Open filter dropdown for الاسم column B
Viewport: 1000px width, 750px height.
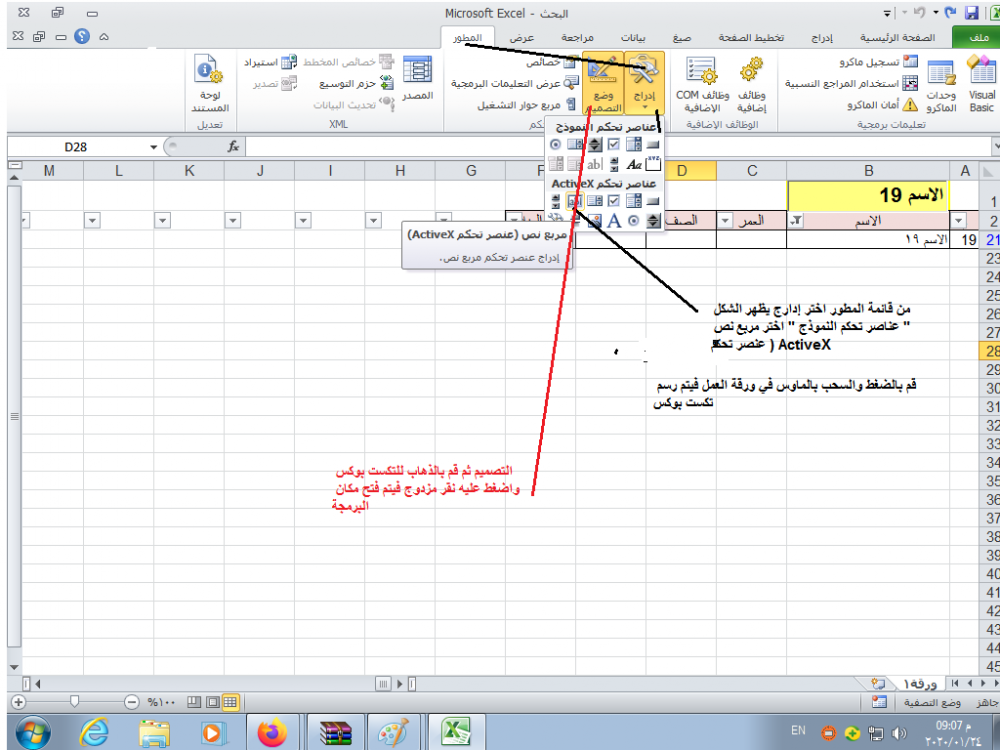coord(797,221)
